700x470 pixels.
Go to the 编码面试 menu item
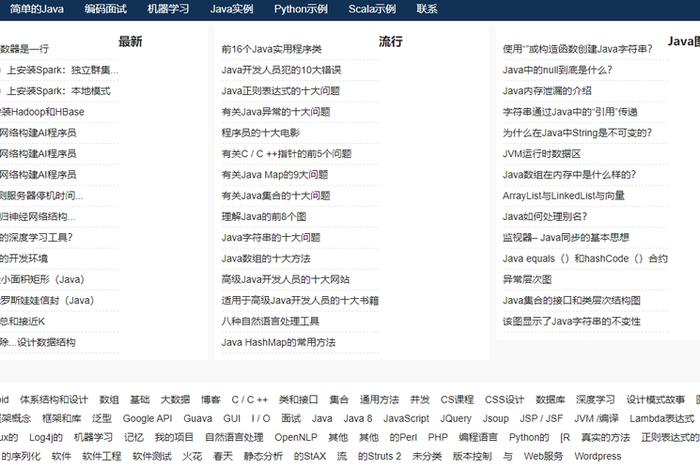coord(105,9)
